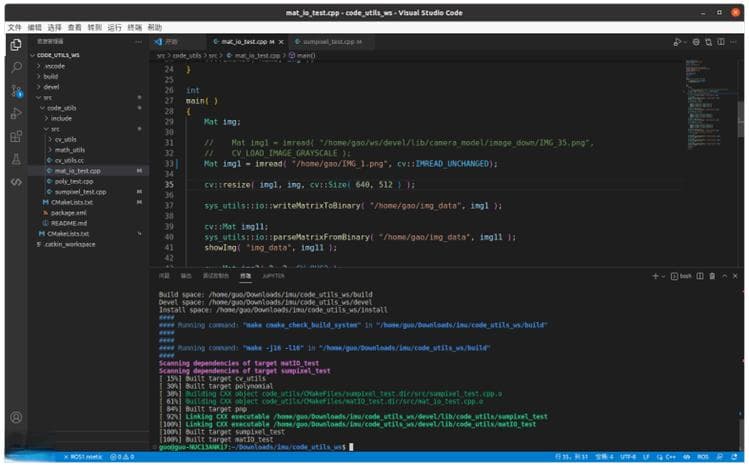Open the Explorer view in activity bar
Screen dimensions: 749x467
(16, 45)
